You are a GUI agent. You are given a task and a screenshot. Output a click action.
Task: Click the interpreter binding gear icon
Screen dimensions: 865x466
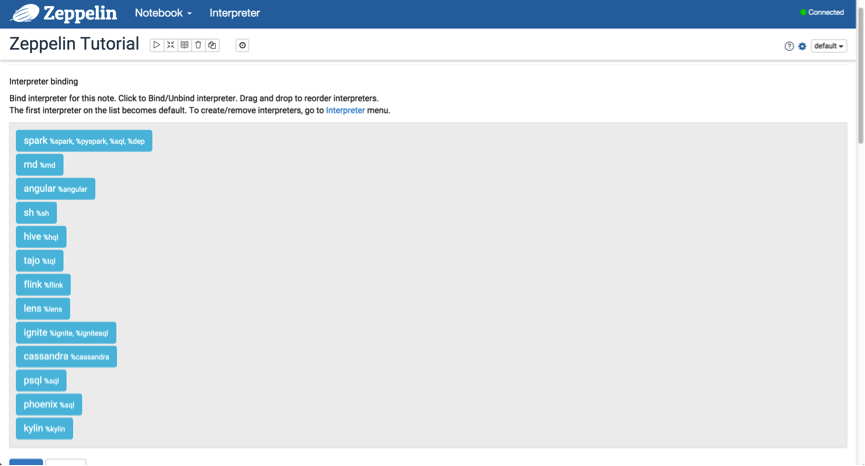[802, 46]
